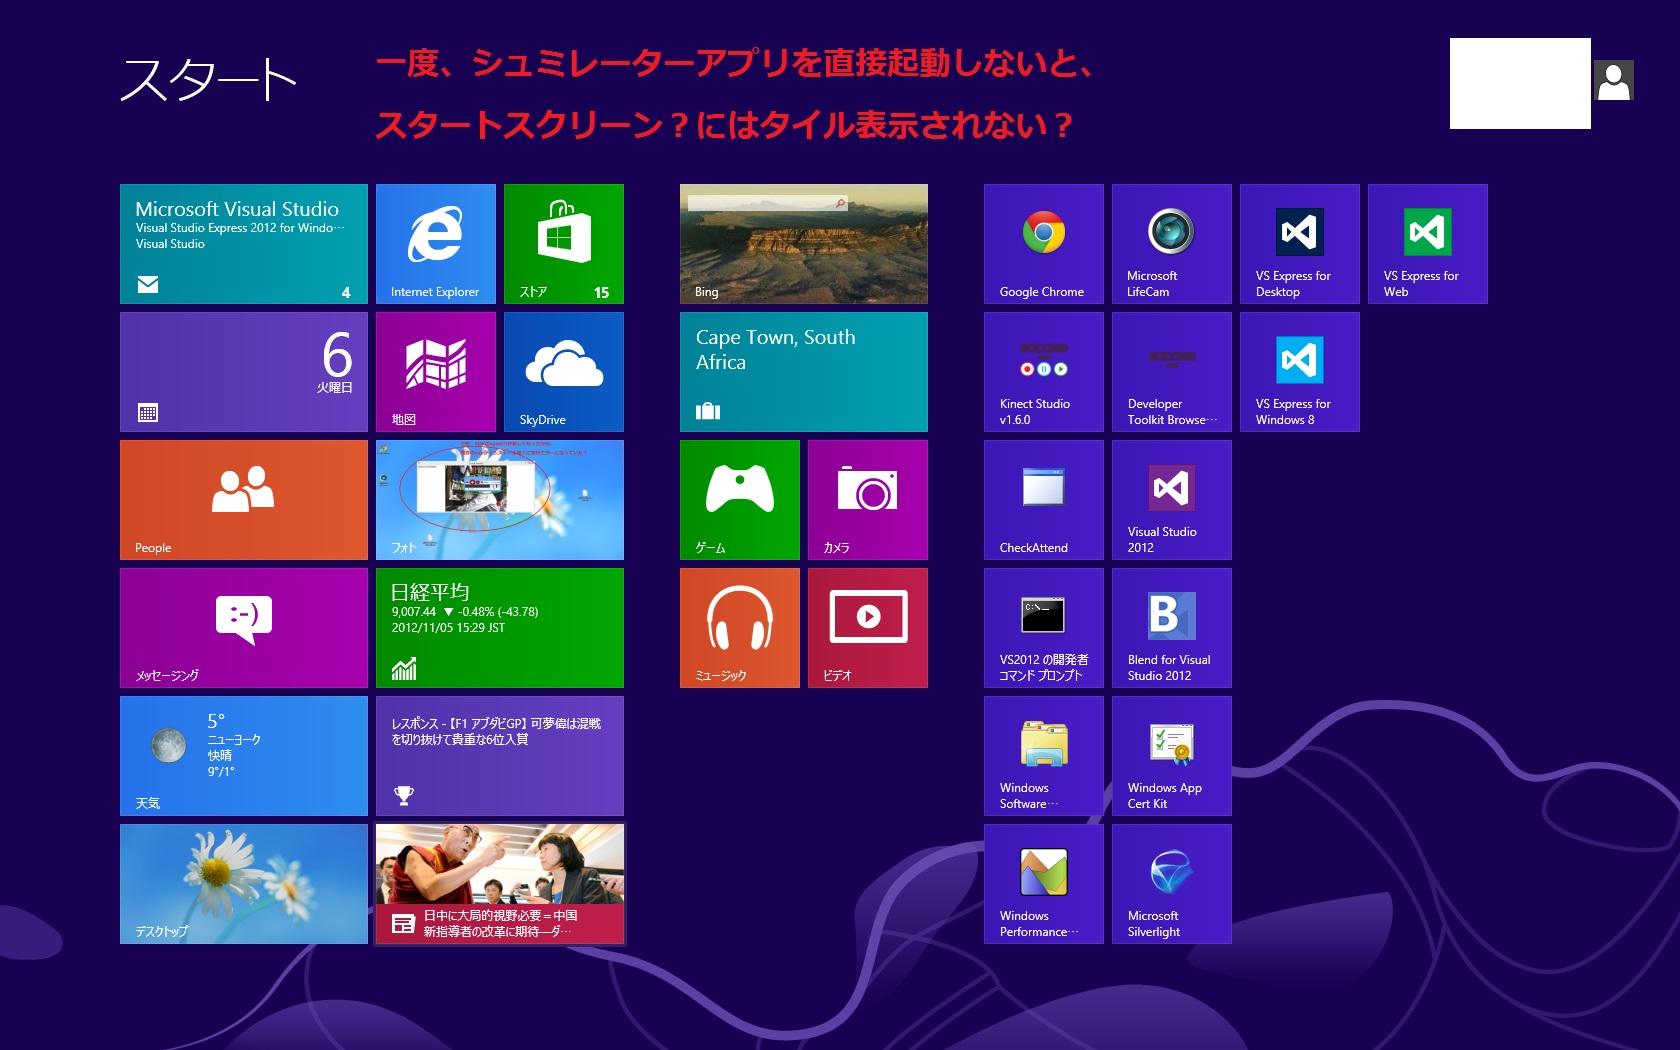Launch Visual Studio 2012
The height and width of the screenshot is (1050, 1680).
(1172, 500)
